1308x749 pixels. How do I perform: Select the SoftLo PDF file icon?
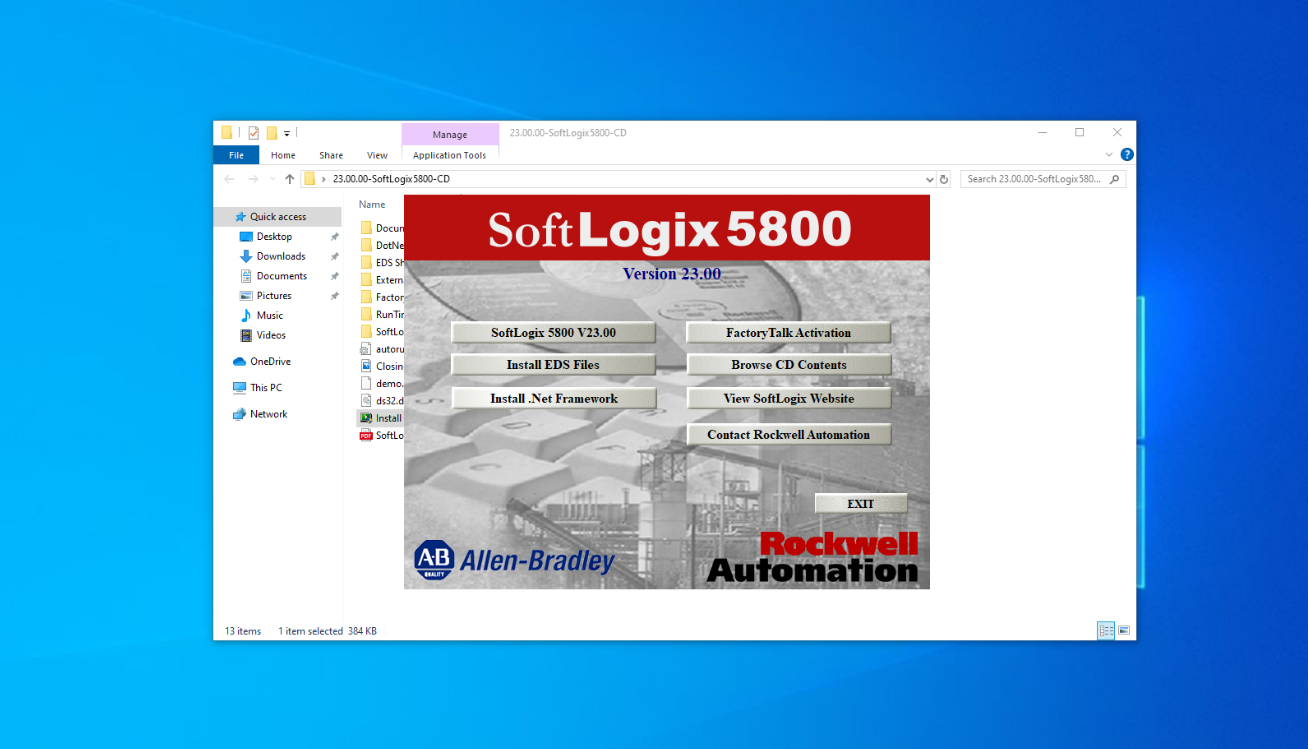(366, 435)
